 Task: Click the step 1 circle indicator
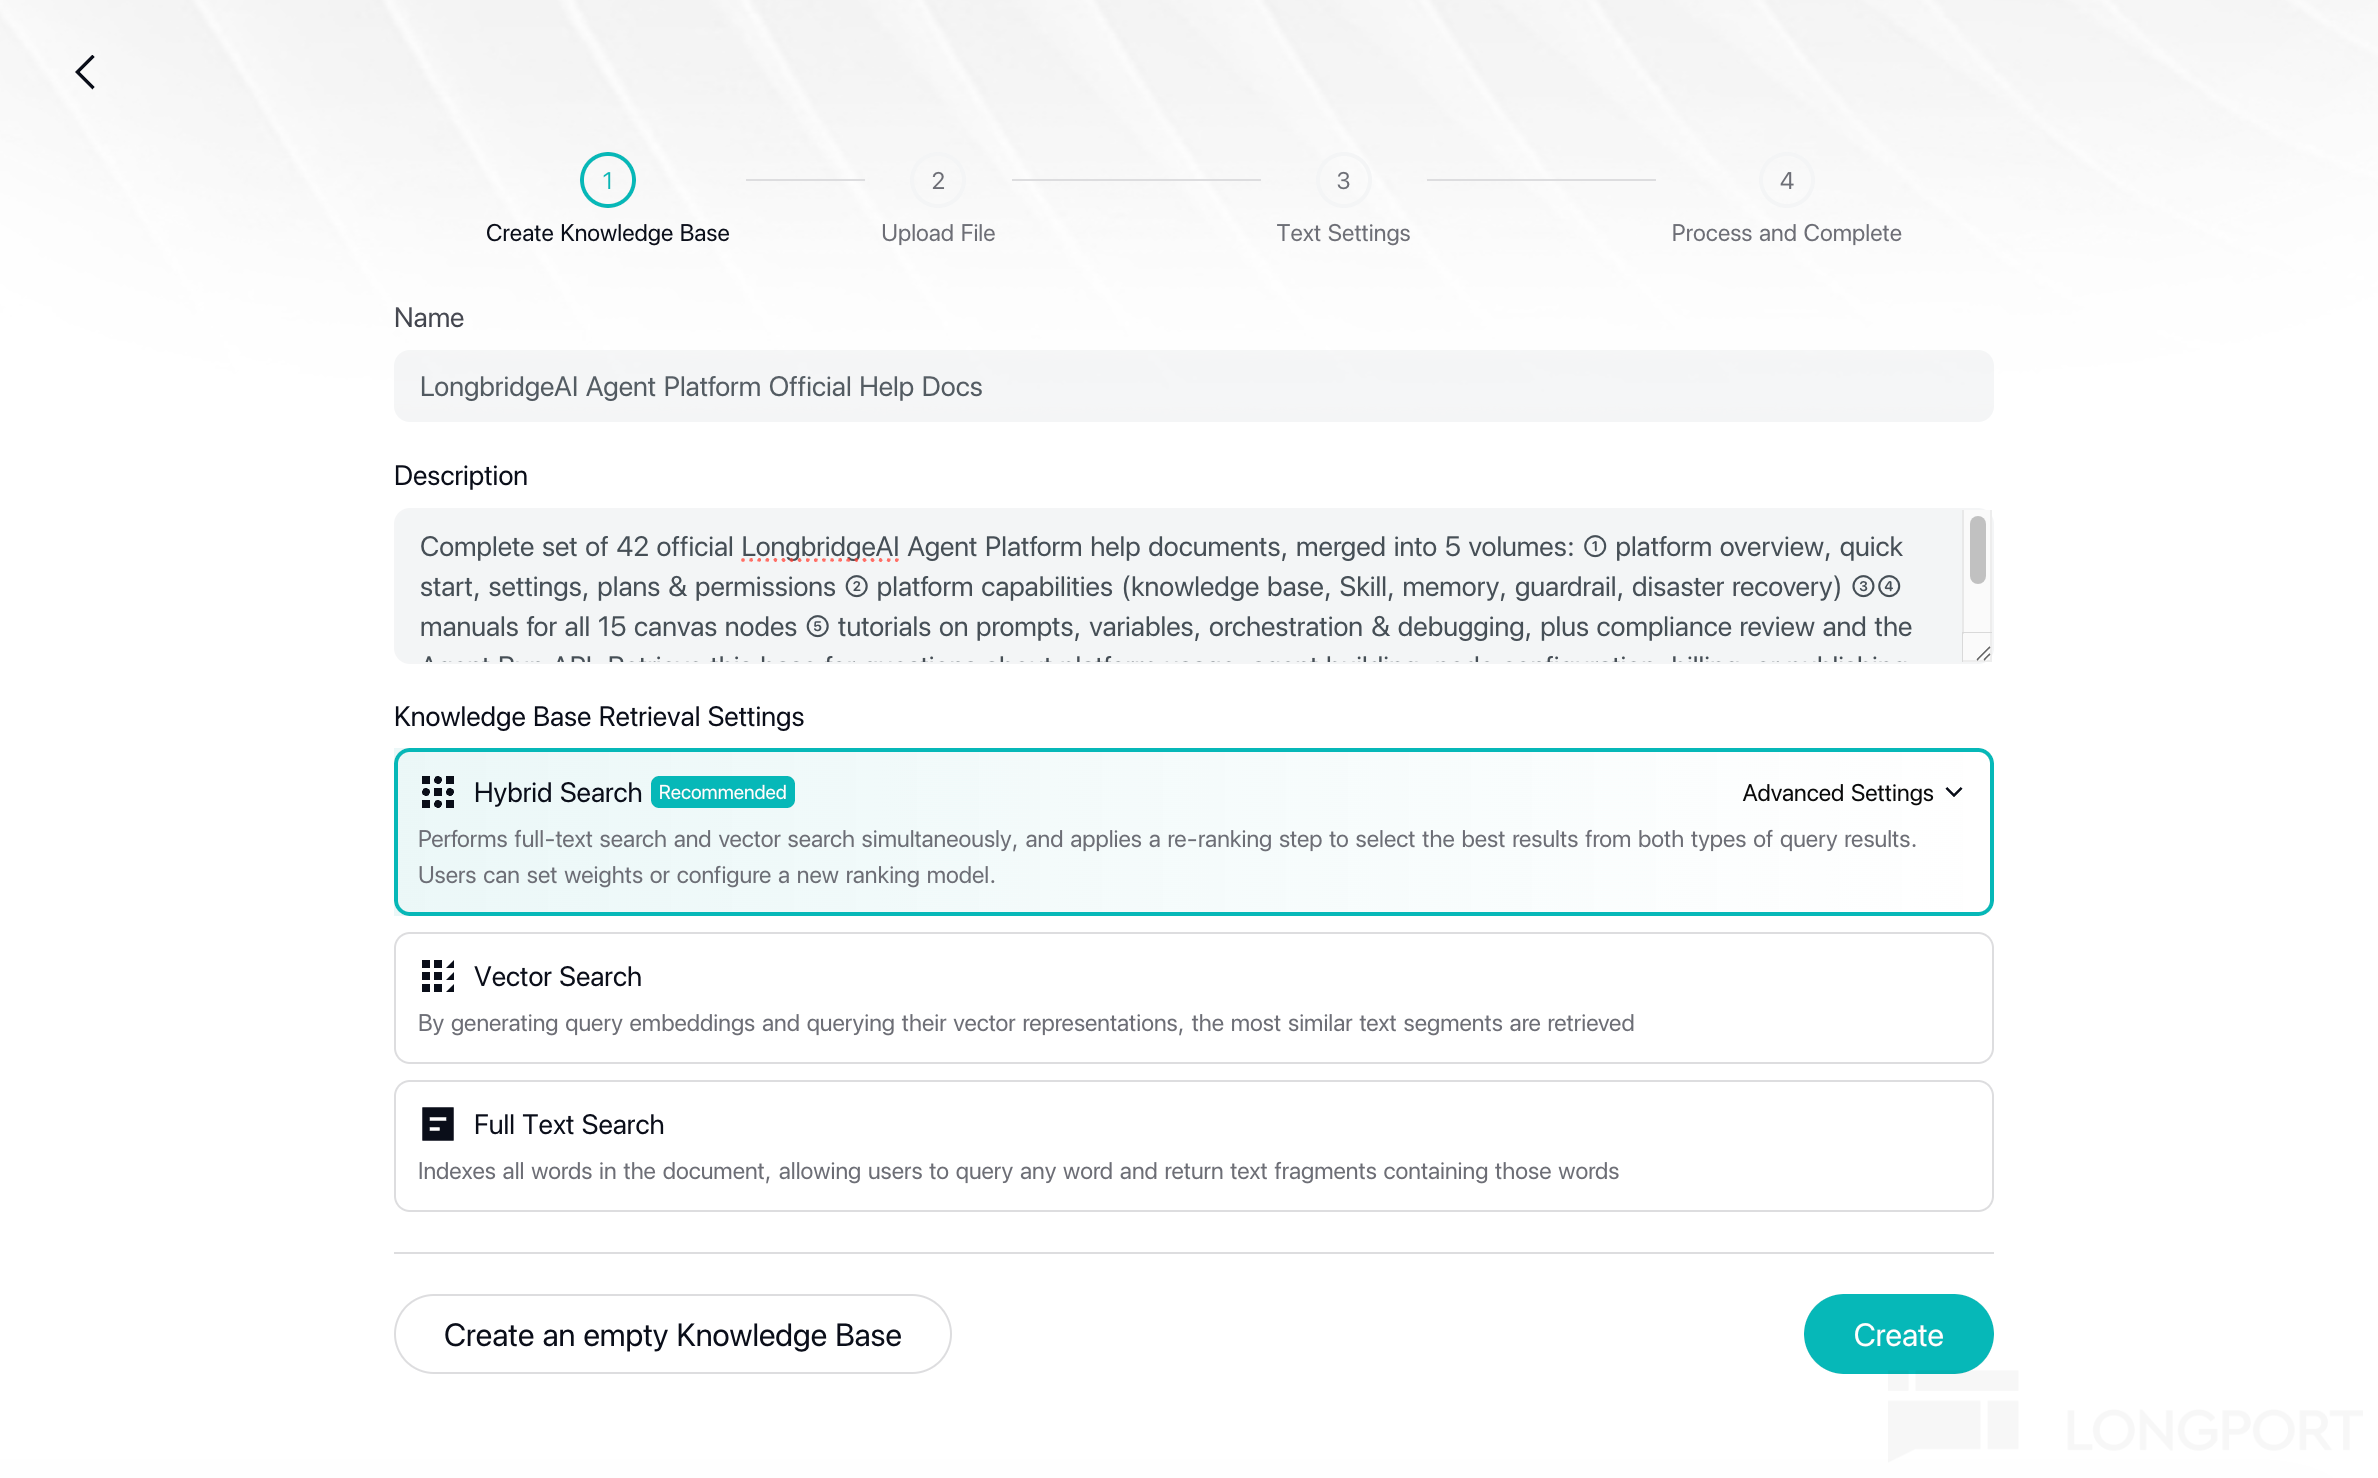pyautogui.click(x=607, y=180)
